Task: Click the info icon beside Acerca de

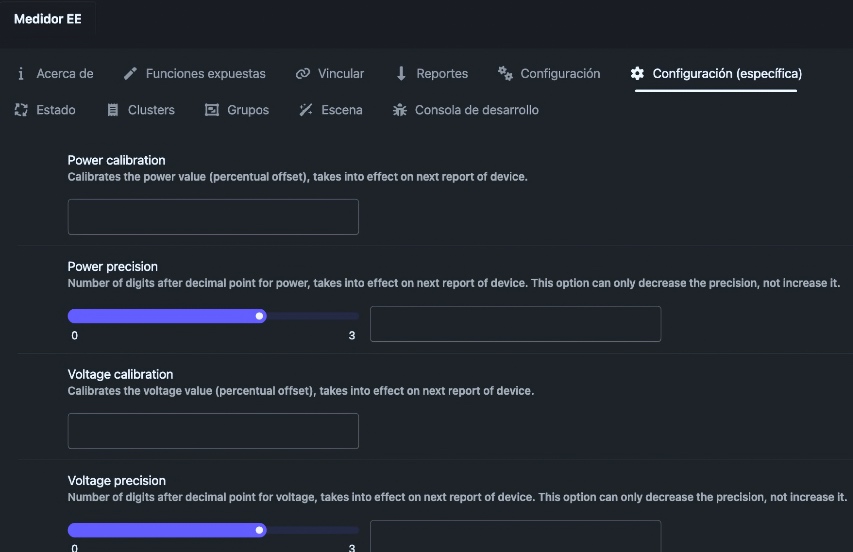Action: 21,73
